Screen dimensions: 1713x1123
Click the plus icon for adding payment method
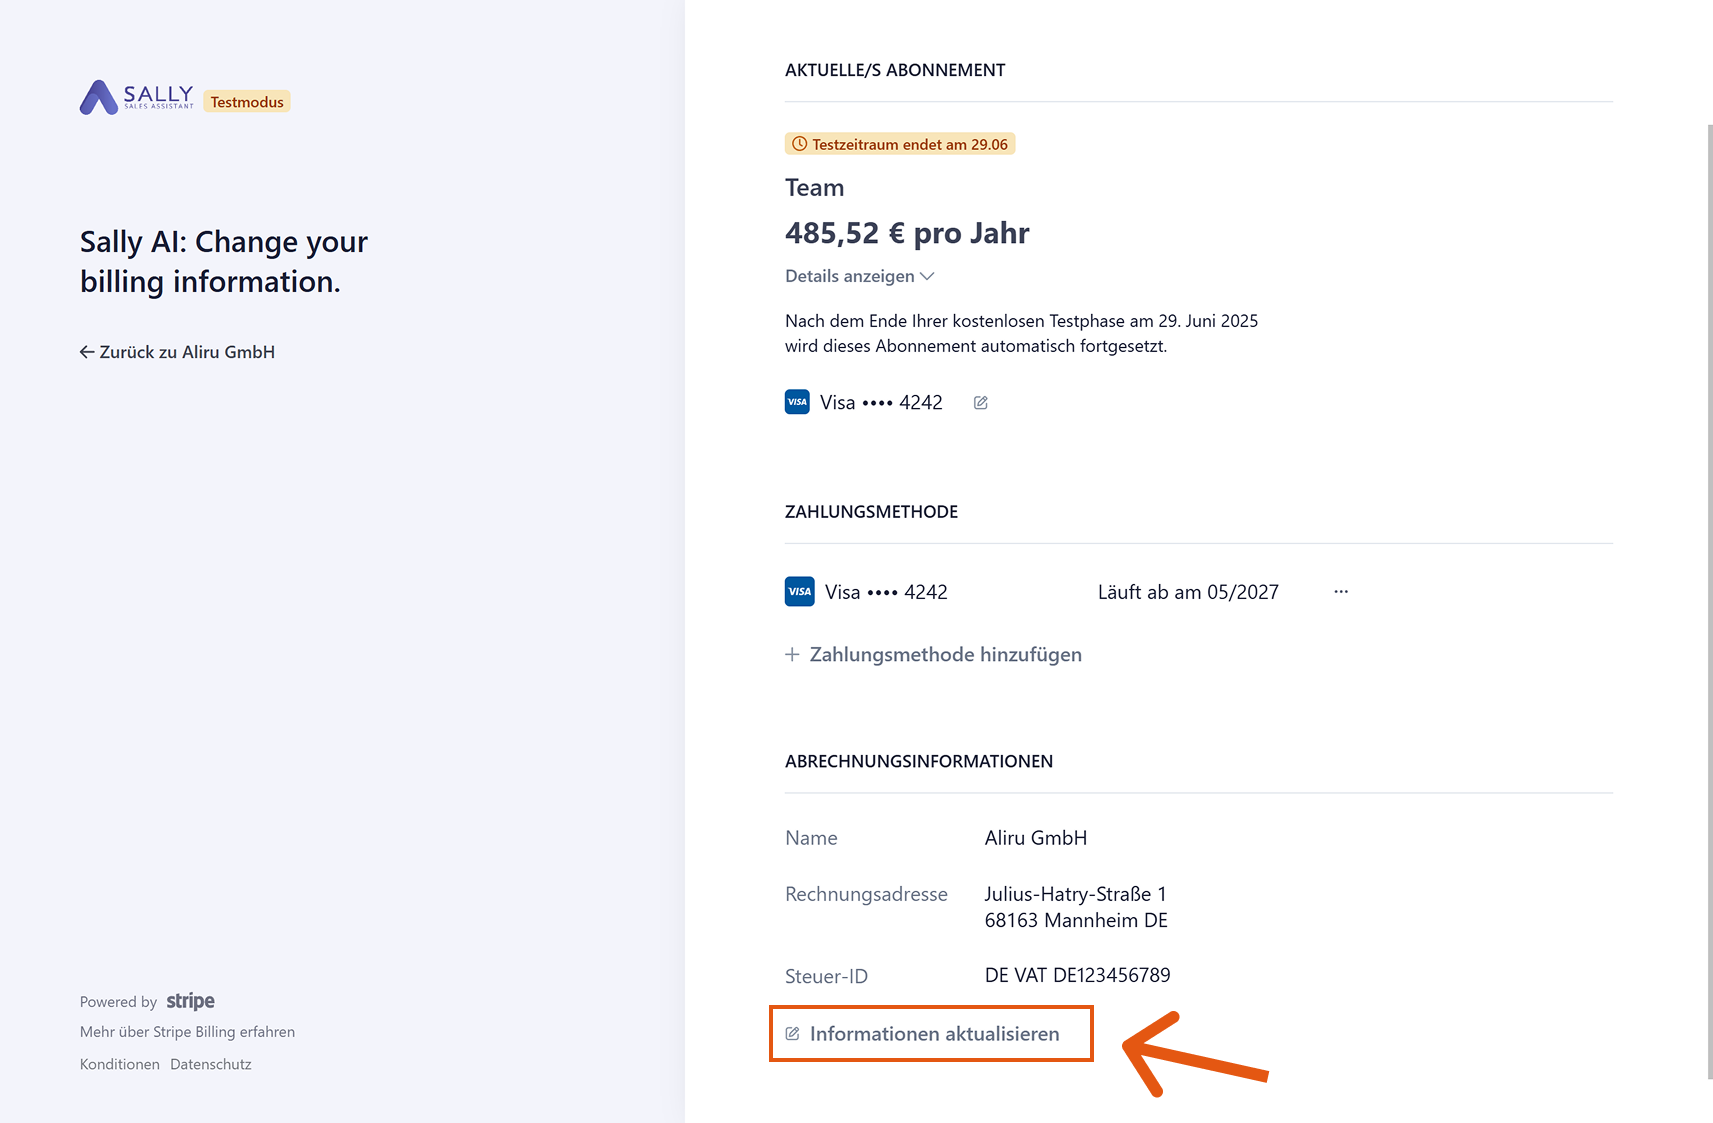pyautogui.click(x=792, y=654)
